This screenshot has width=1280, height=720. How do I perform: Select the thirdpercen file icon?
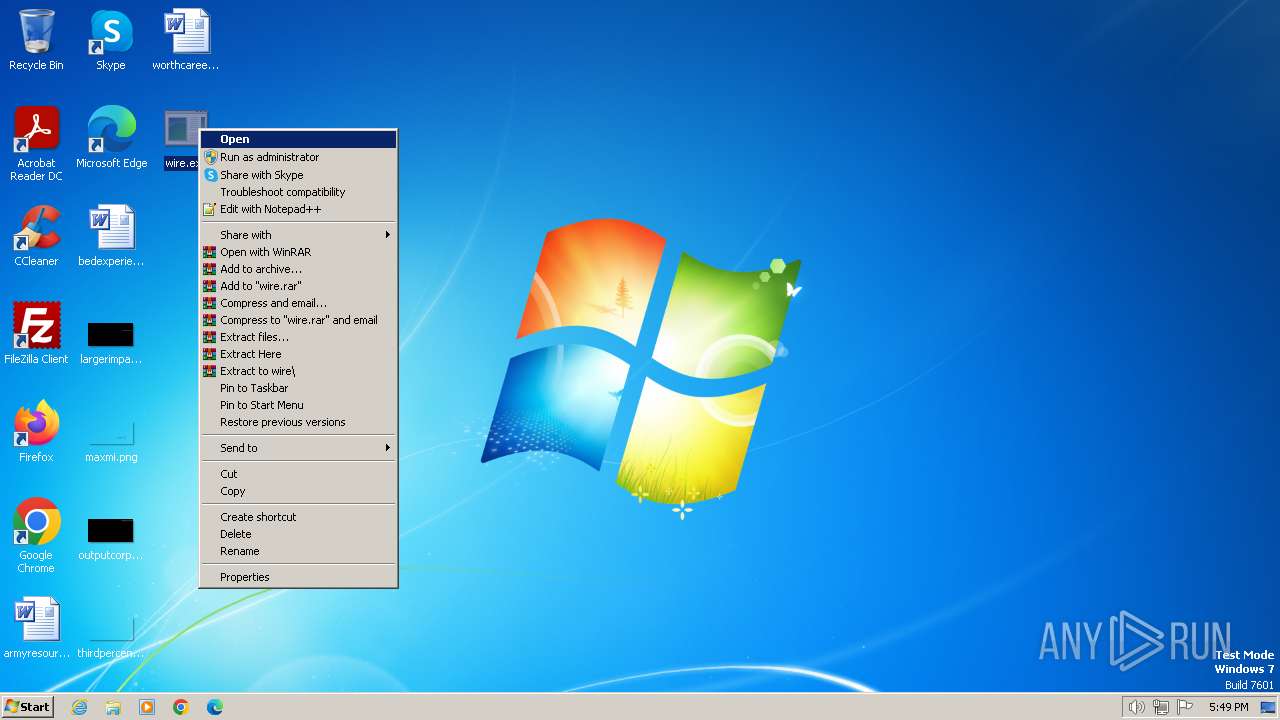[x=111, y=634]
